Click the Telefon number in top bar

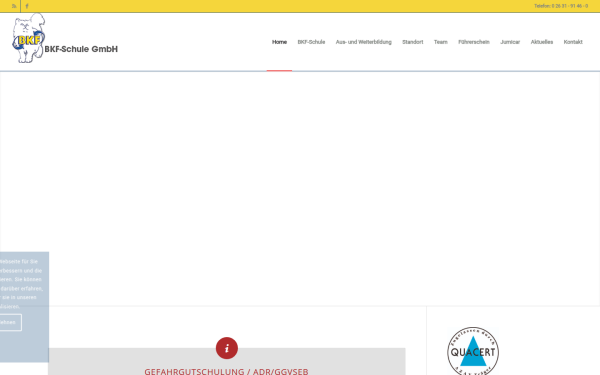click(561, 6)
